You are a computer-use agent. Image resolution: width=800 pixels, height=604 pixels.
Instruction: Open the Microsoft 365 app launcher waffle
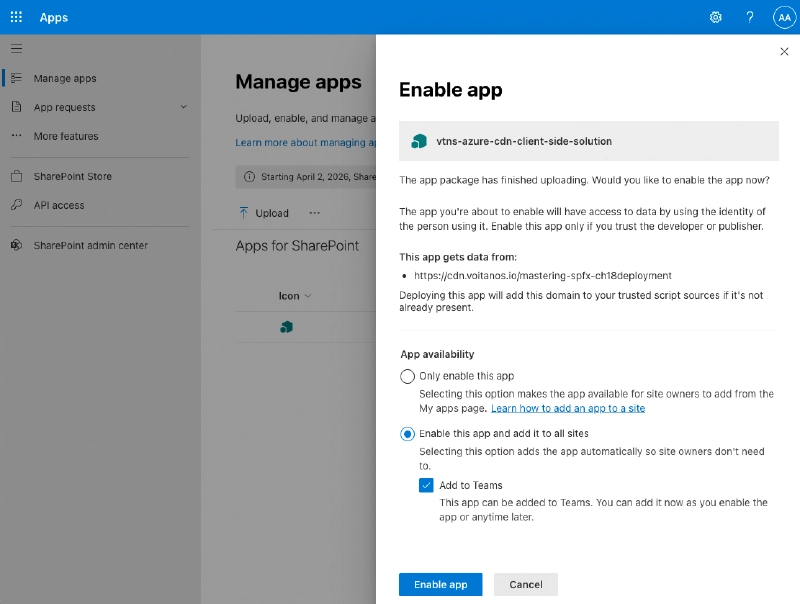(x=14, y=16)
